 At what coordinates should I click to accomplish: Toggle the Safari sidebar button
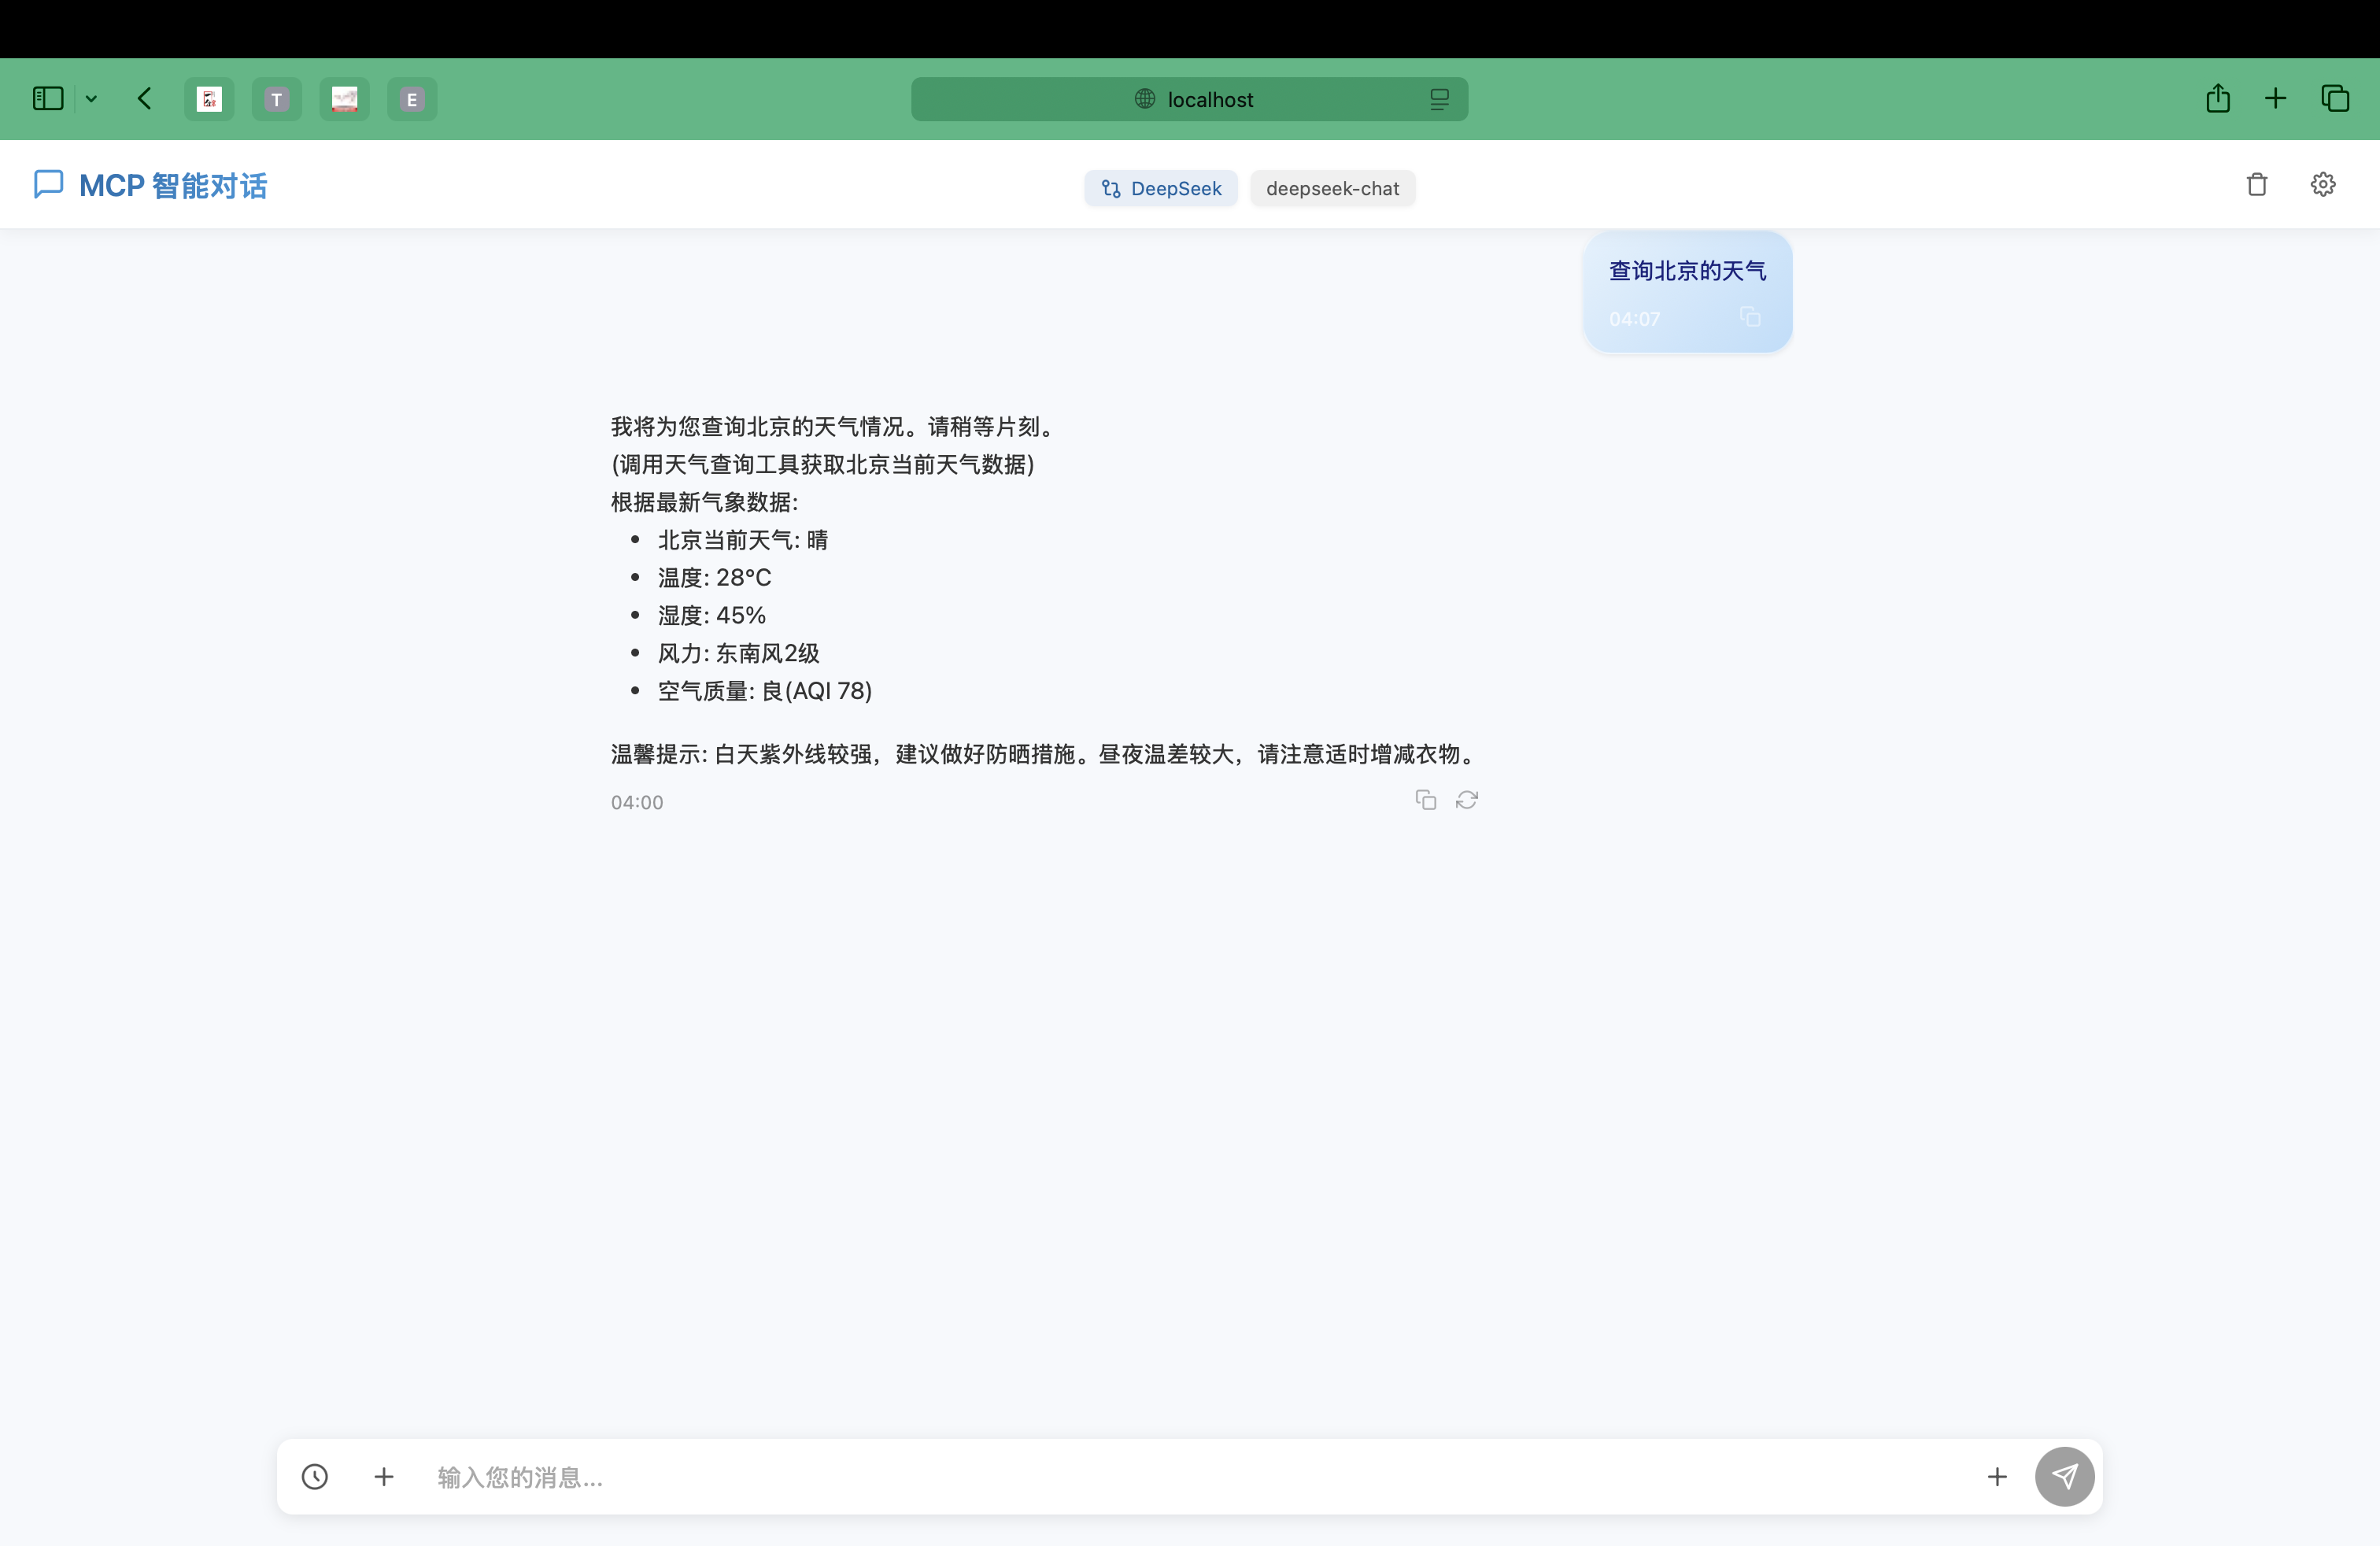click(x=48, y=98)
